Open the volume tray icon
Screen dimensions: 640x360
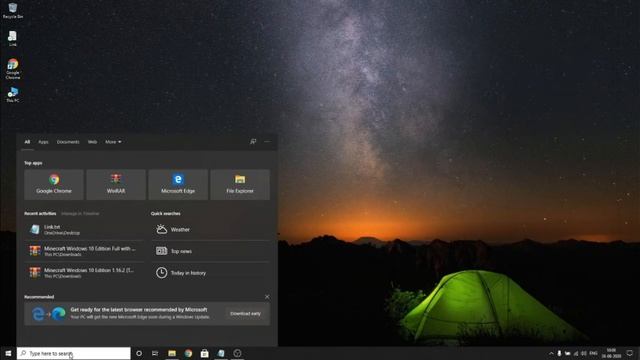pyautogui.click(x=584, y=353)
